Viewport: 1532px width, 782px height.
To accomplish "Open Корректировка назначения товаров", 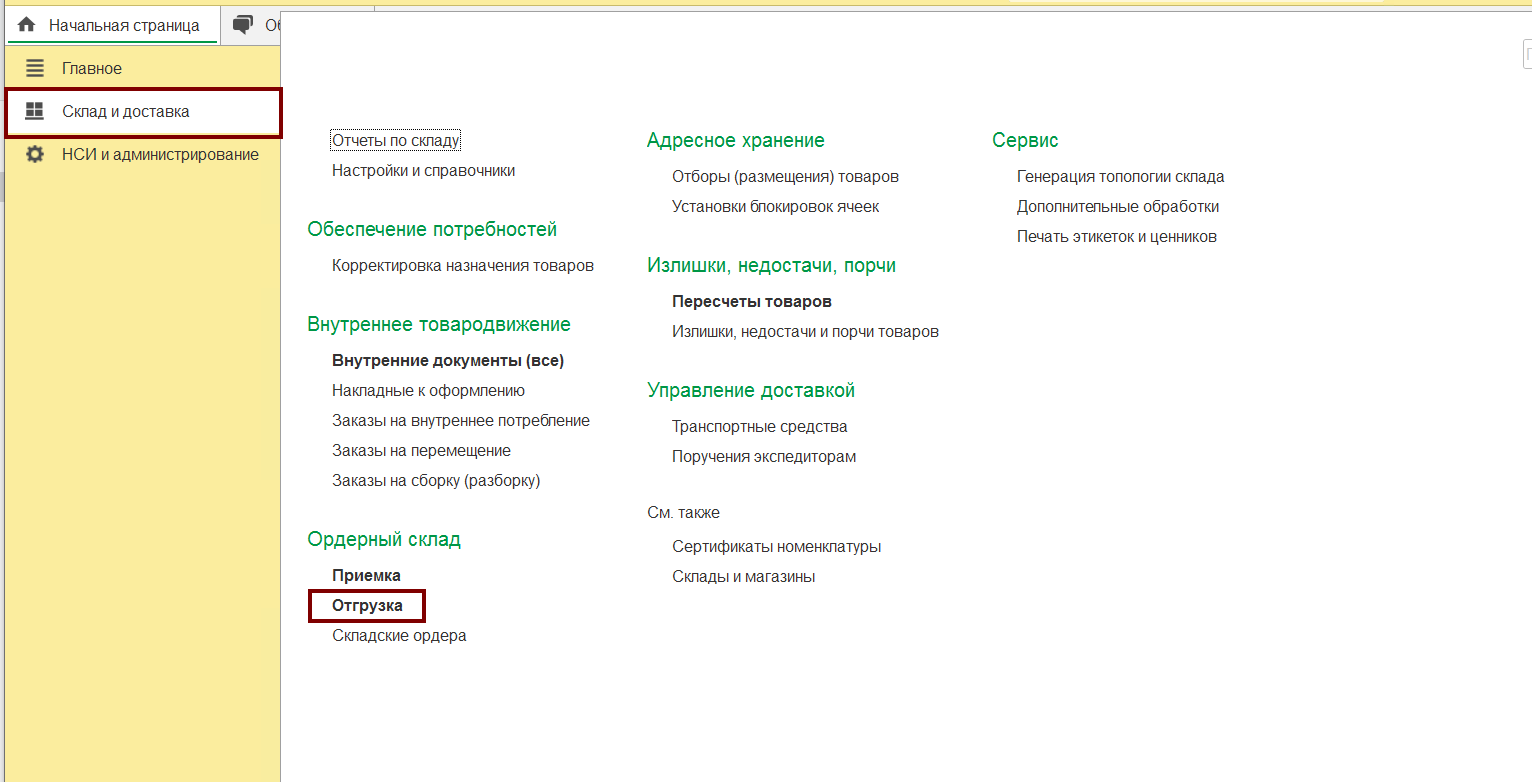I will click(x=463, y=266).
